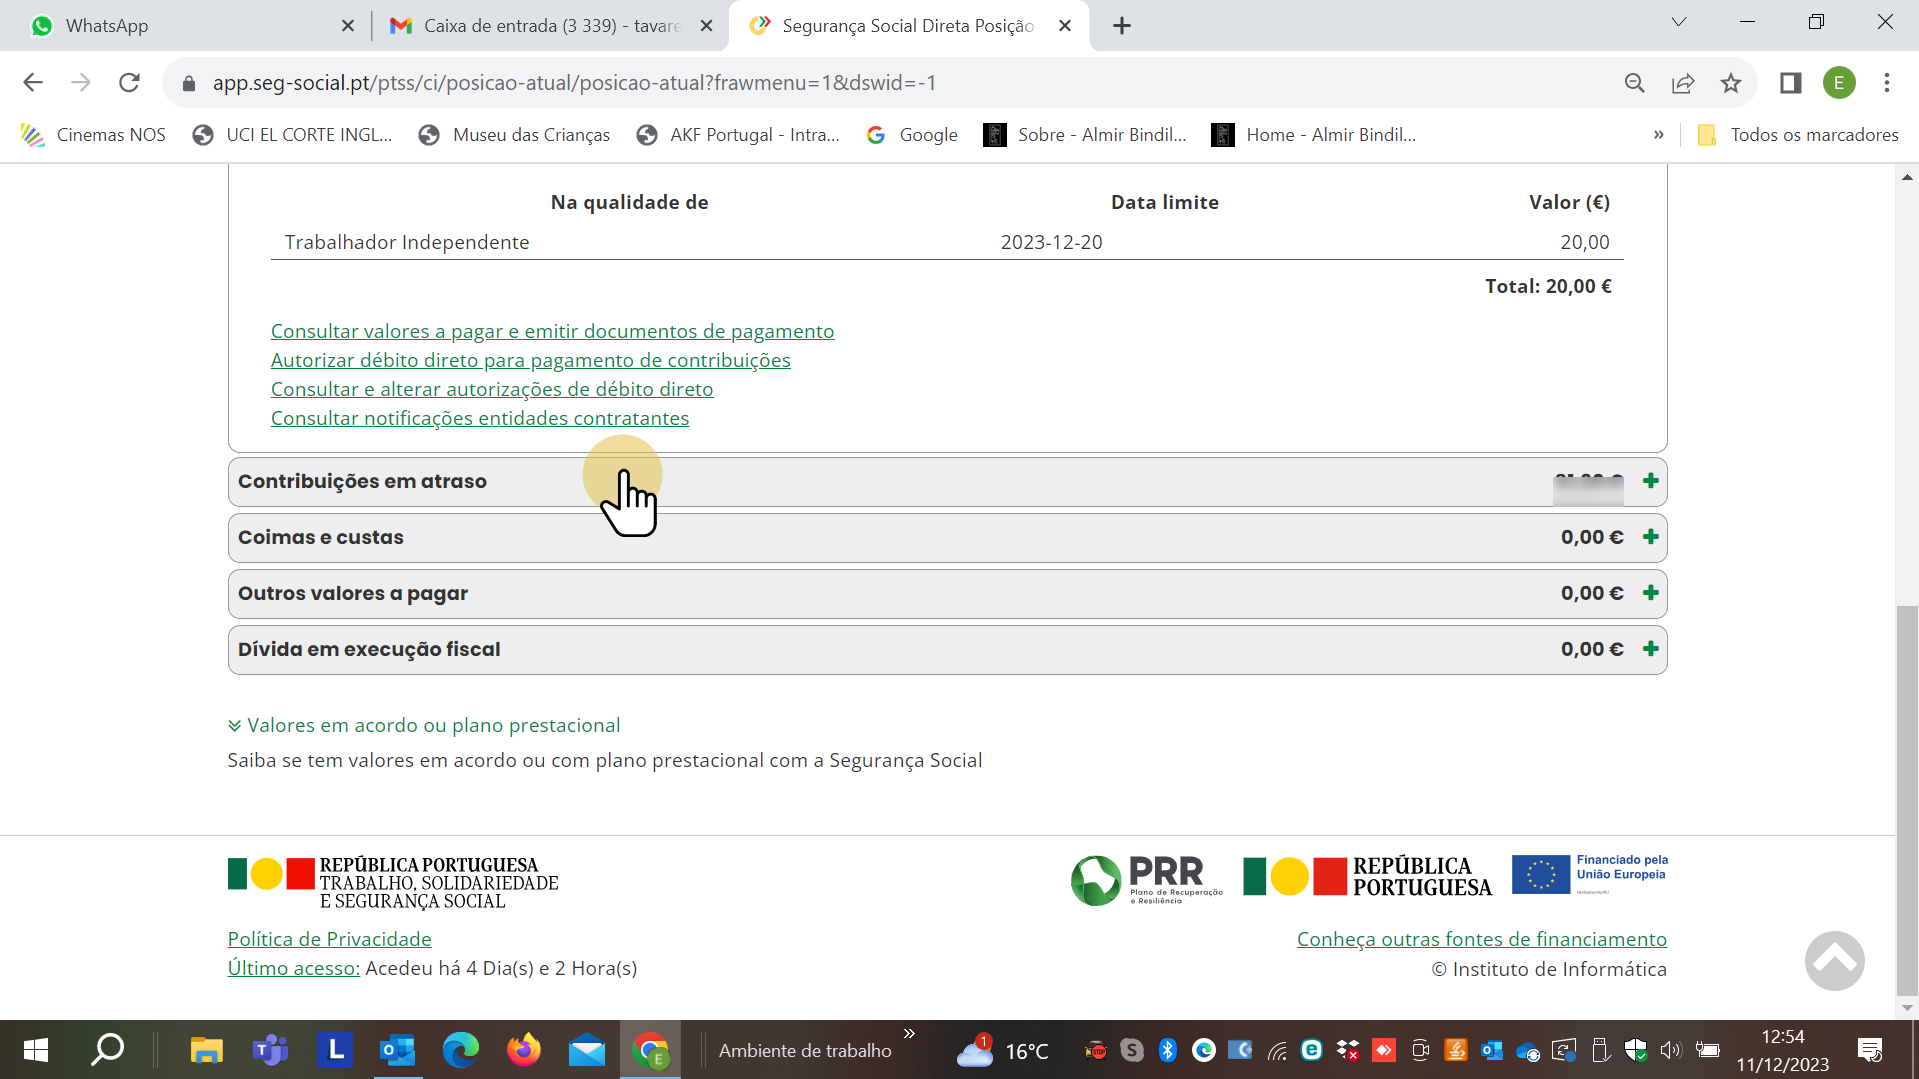Switch to the Gmail Caixa de entrada tab
Viewport: 1919px width, 1079px height.
click(540, 26)
